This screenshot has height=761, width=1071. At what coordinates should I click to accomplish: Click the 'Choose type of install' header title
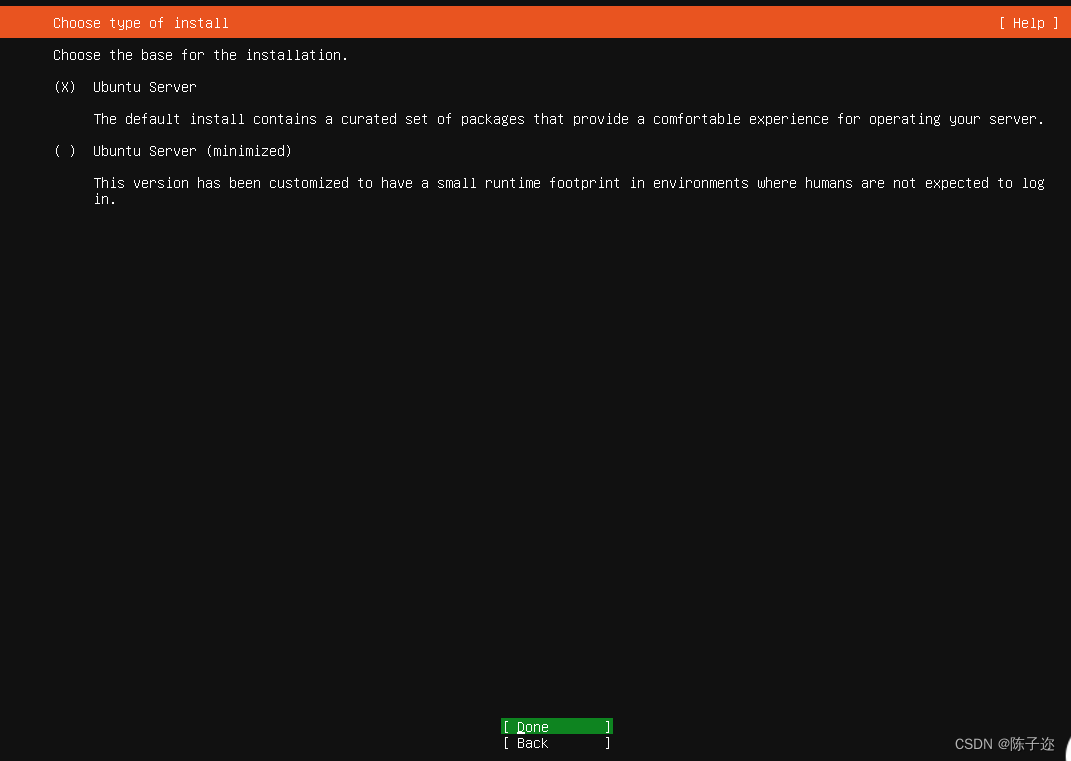141,23
